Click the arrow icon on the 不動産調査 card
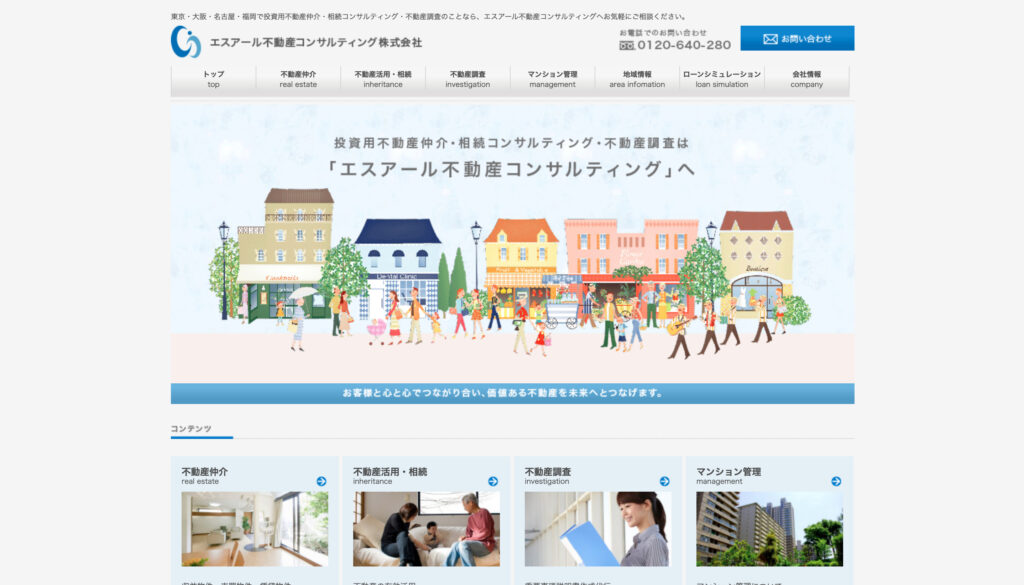Viewport: 1024px width, 585px height. click(664, 481)
